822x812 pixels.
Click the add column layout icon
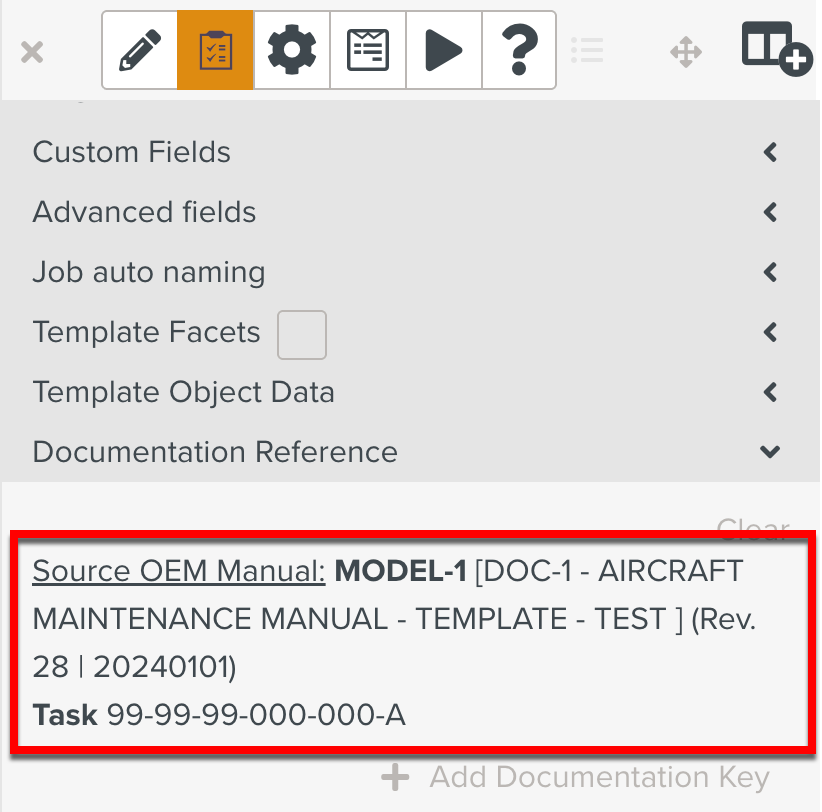tap(776, 50)
